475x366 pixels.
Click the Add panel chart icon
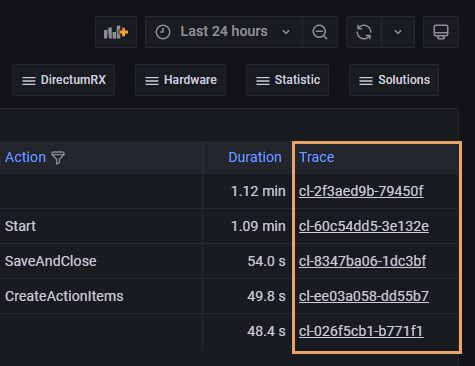coord(116,32)
